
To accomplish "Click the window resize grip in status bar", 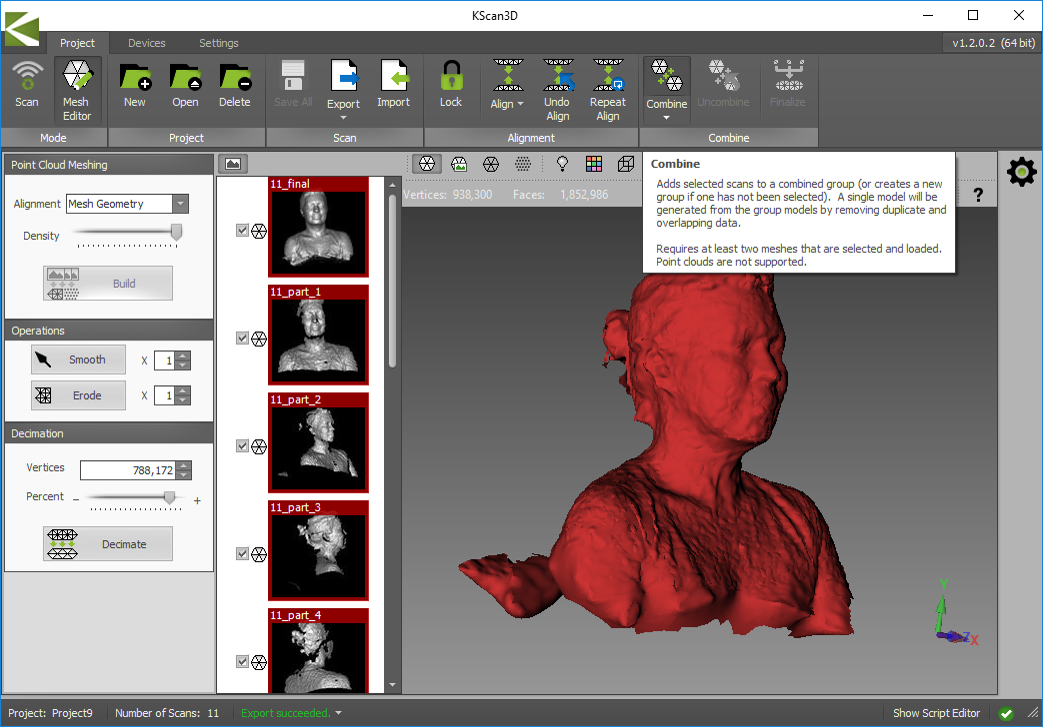I will tap(1033, 714).
